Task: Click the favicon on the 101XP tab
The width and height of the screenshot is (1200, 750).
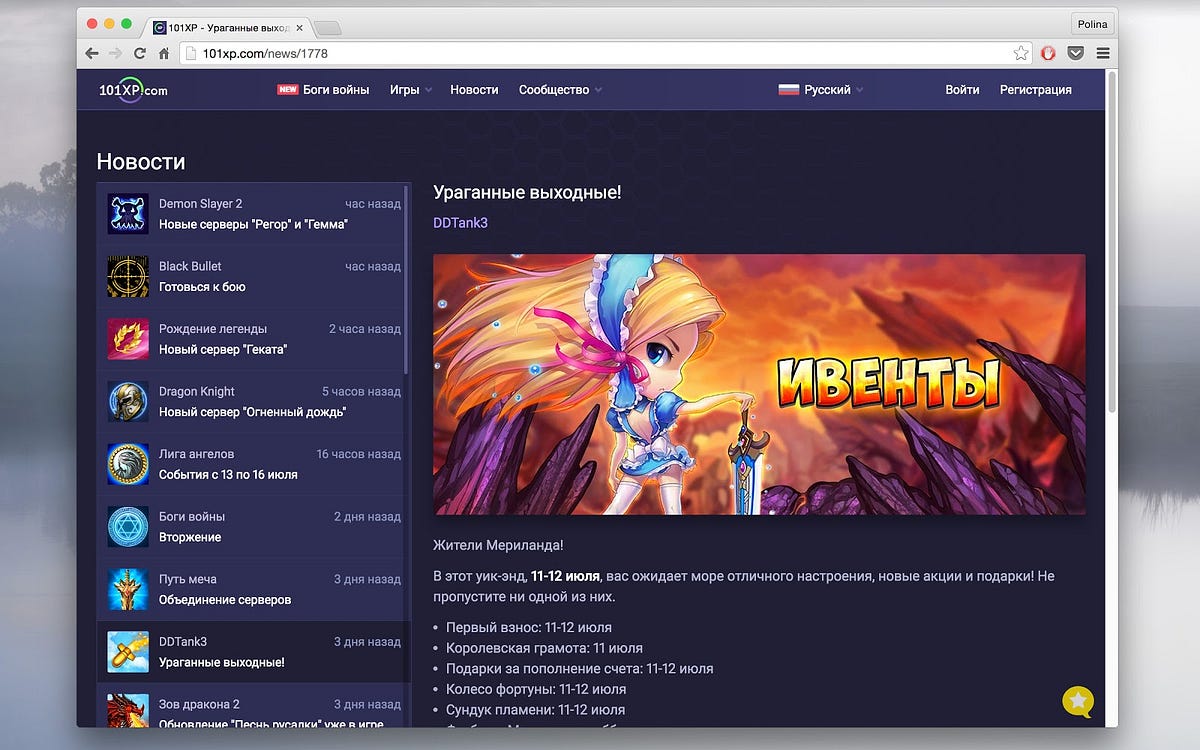Action: click(160, 28)
